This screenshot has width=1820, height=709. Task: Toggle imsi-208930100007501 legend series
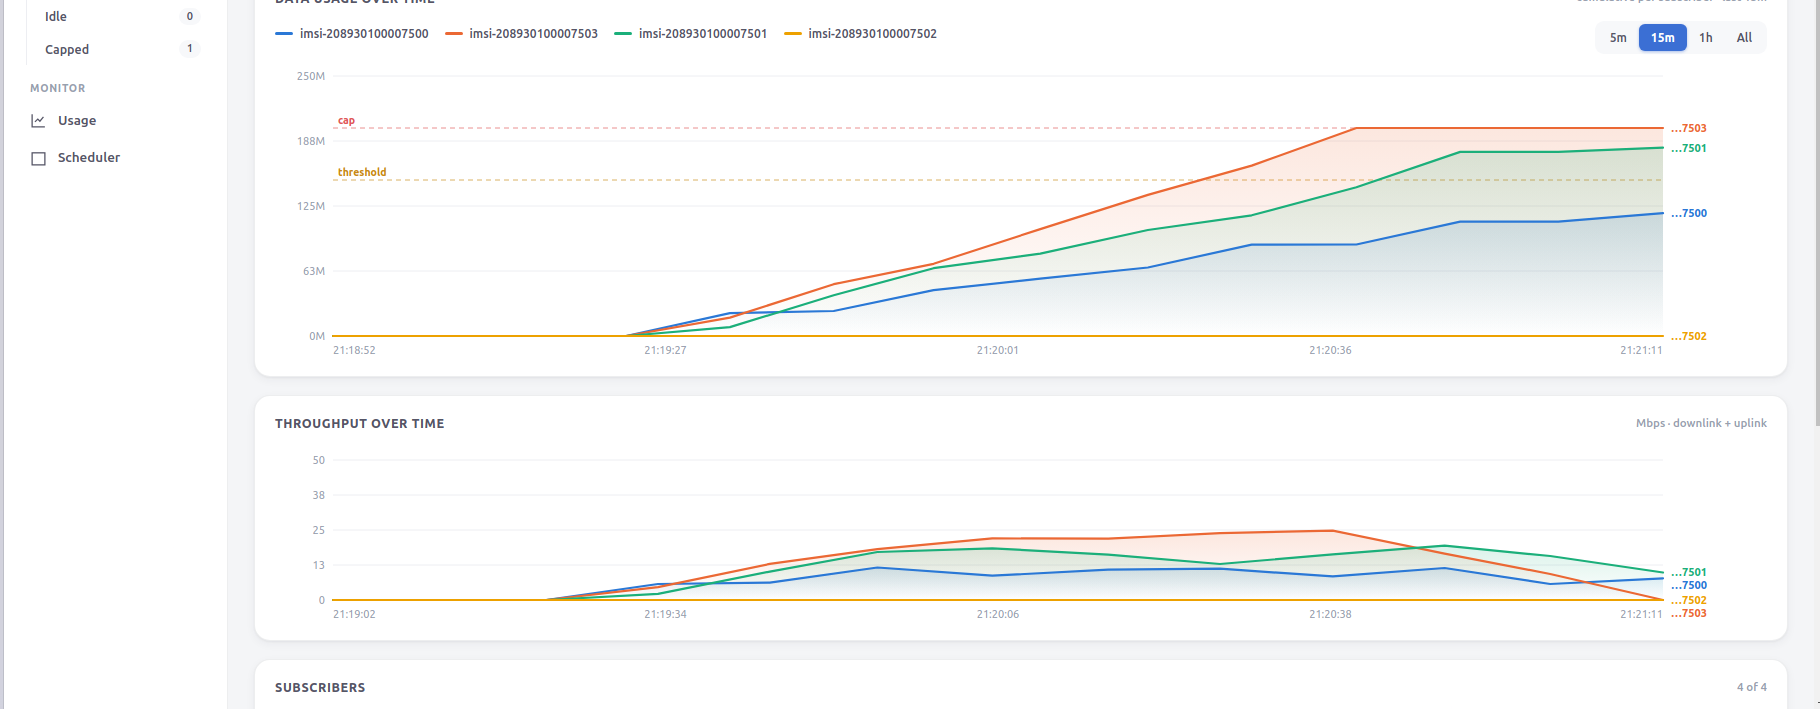691,34
